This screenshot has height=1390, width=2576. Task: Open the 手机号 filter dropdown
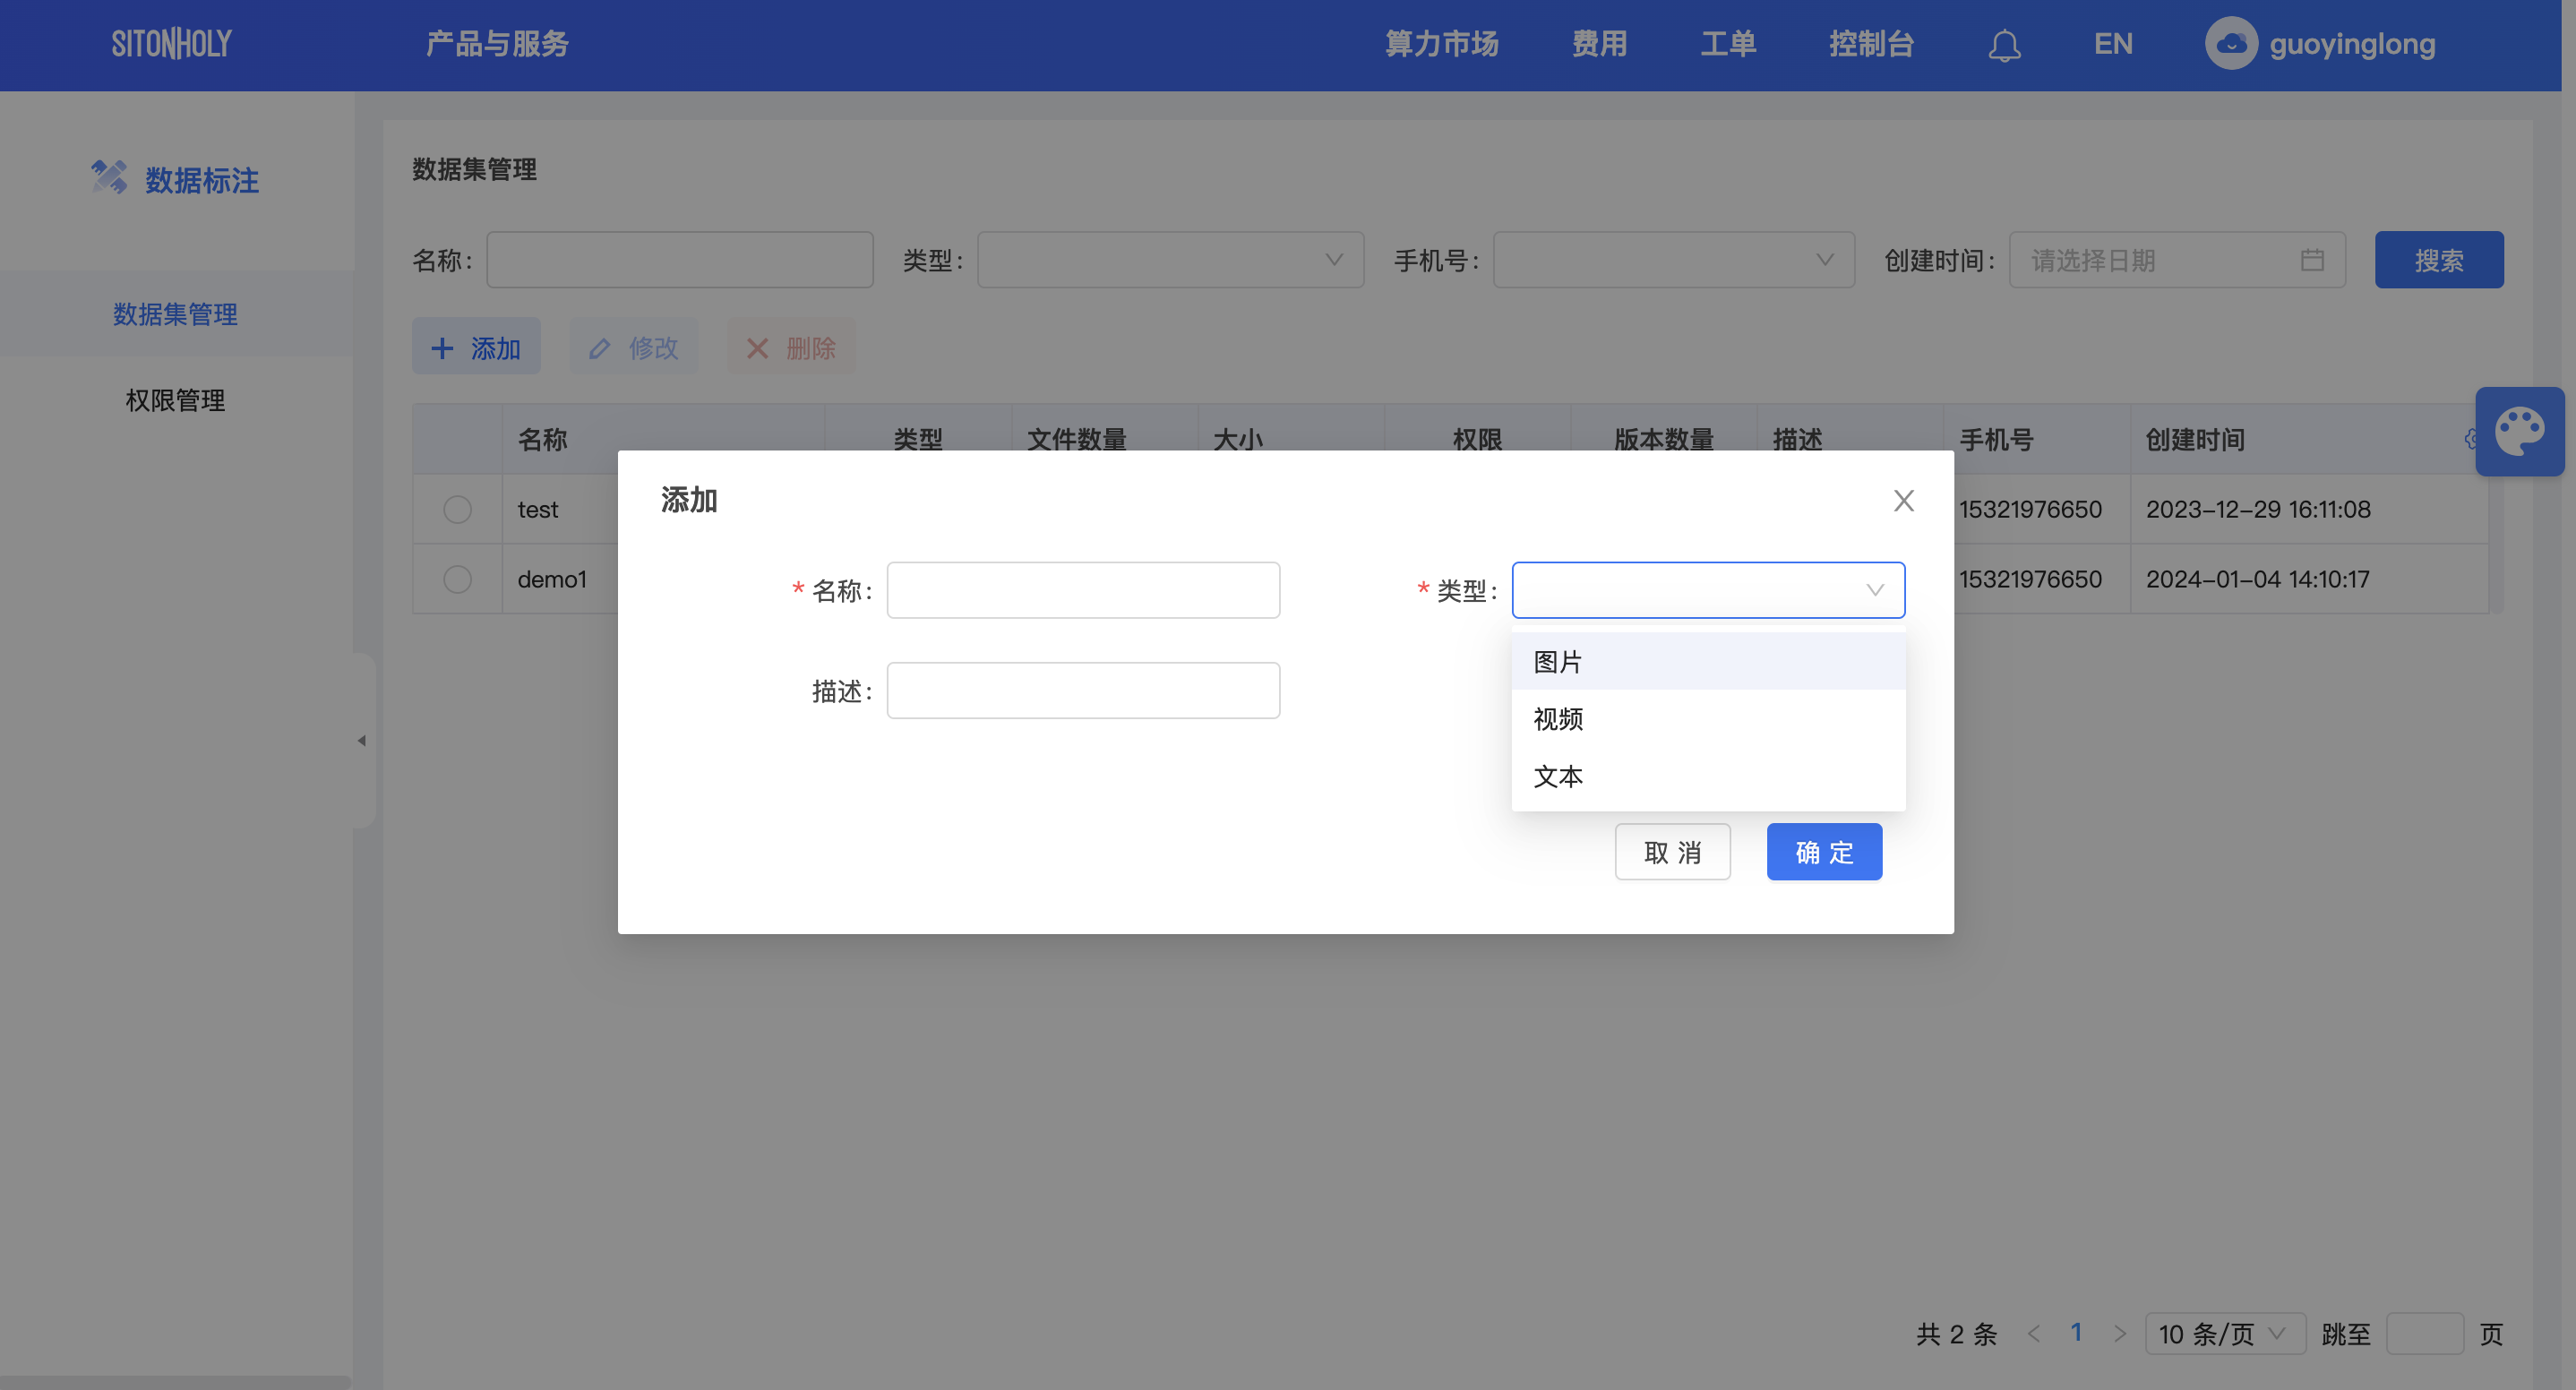click(x=1674, y=260)
